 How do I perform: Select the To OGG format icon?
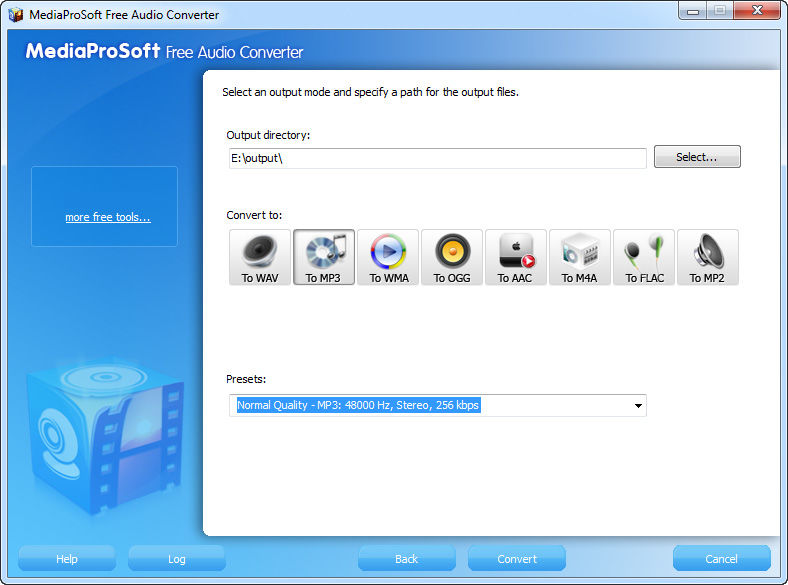click(452, 257)
